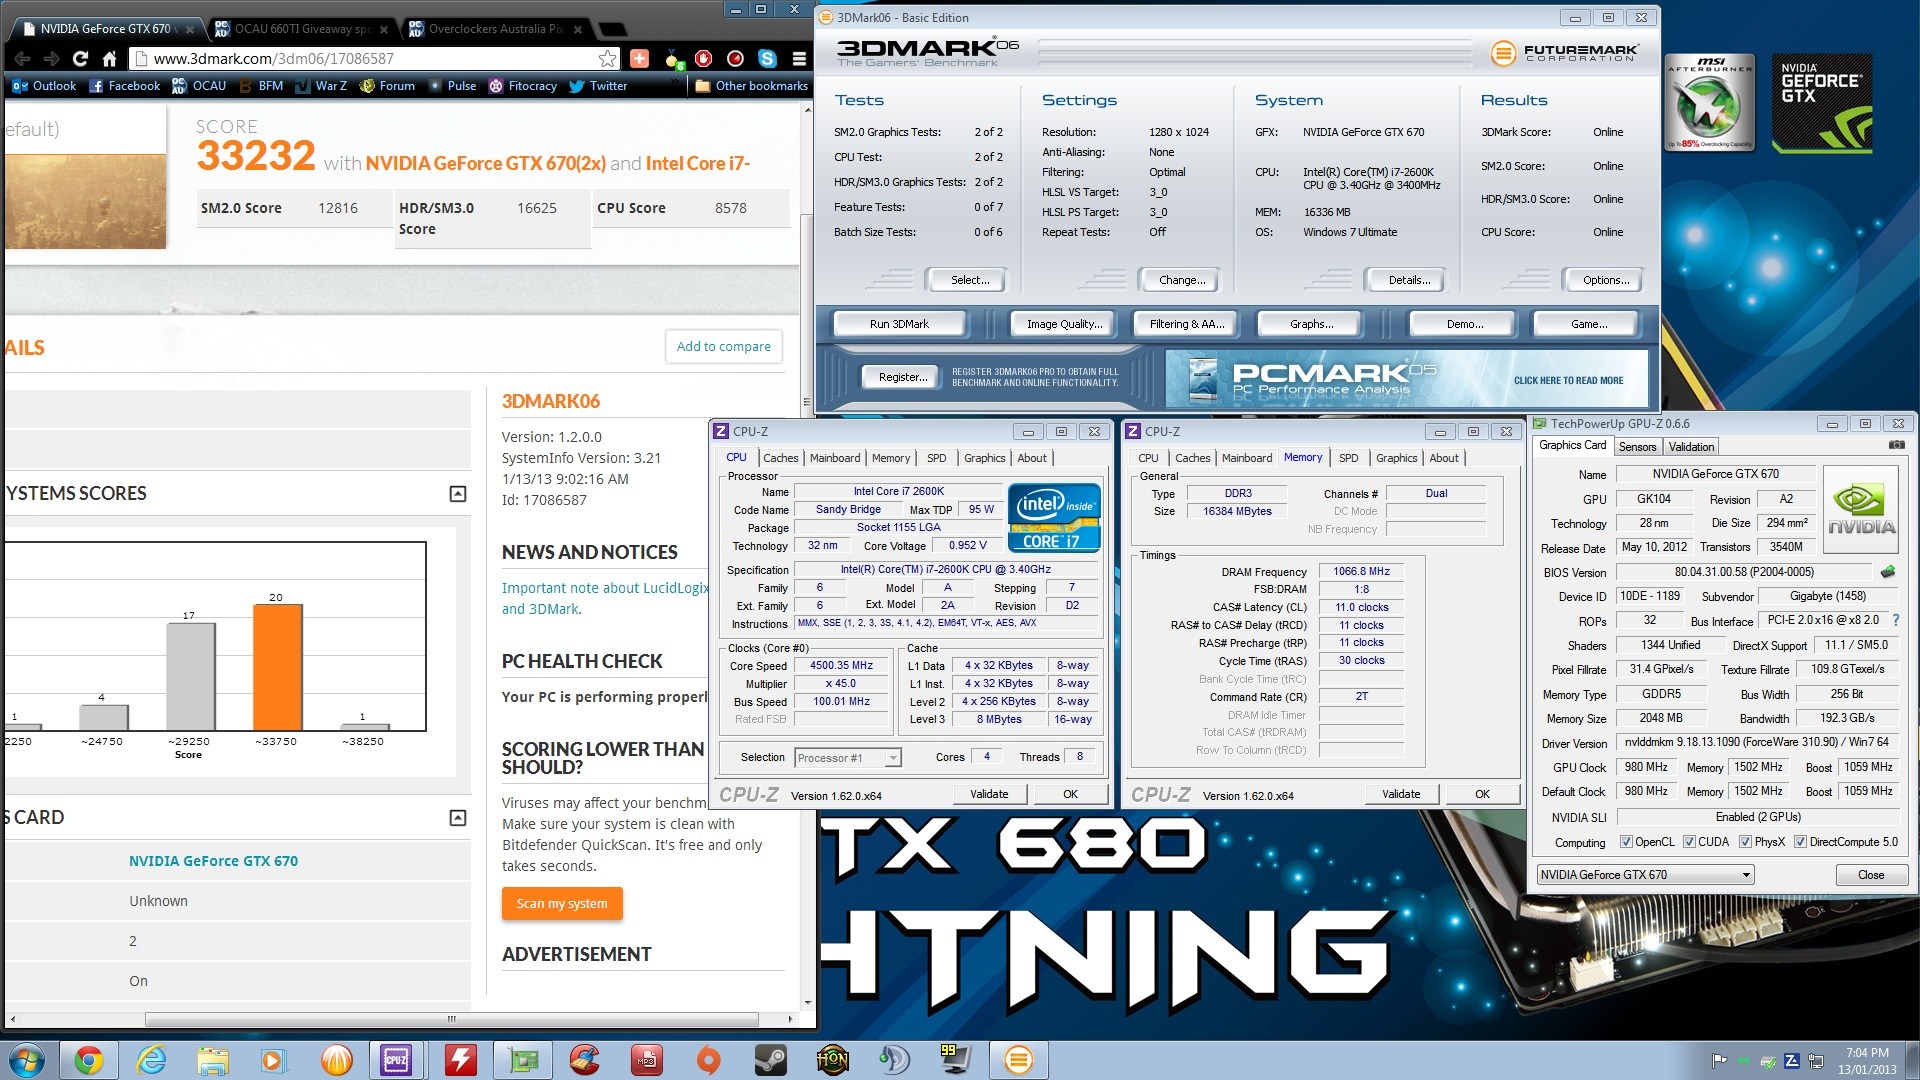Collapse the Graphics Card section on webpage
Viewport: 1920px width, 1080px height.
(458, 818)
